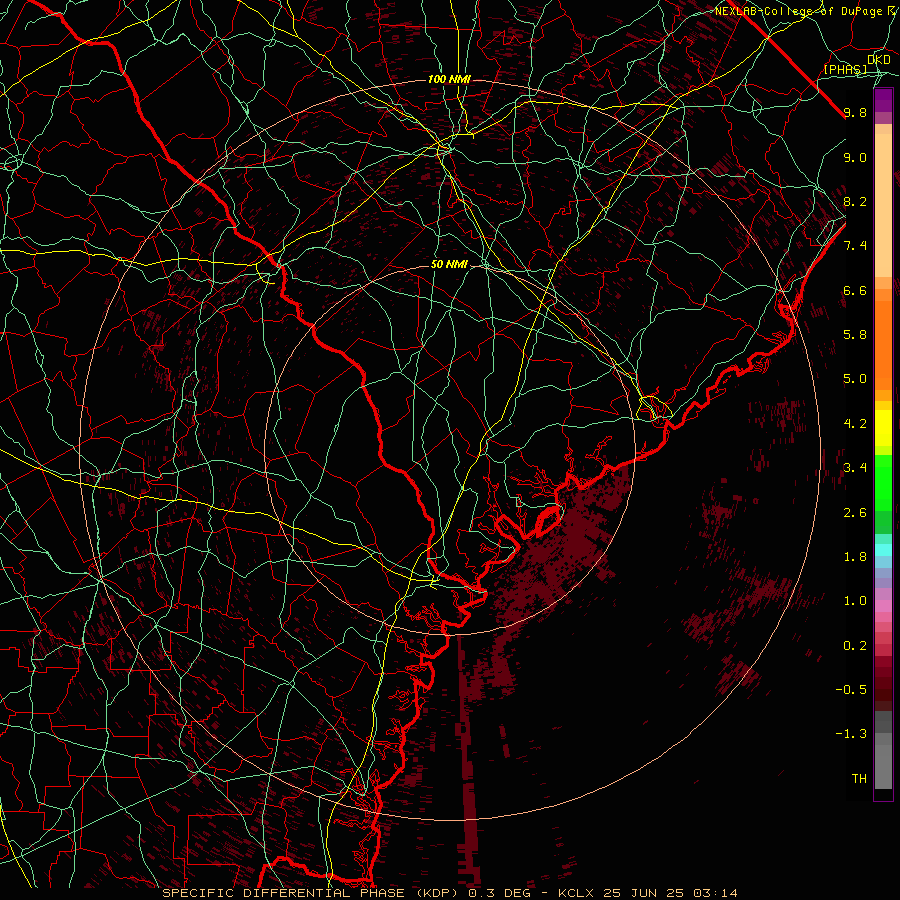Click the 7.4 scale value
This screenshot has width=900, height=900.
click(x=855, y=246)
